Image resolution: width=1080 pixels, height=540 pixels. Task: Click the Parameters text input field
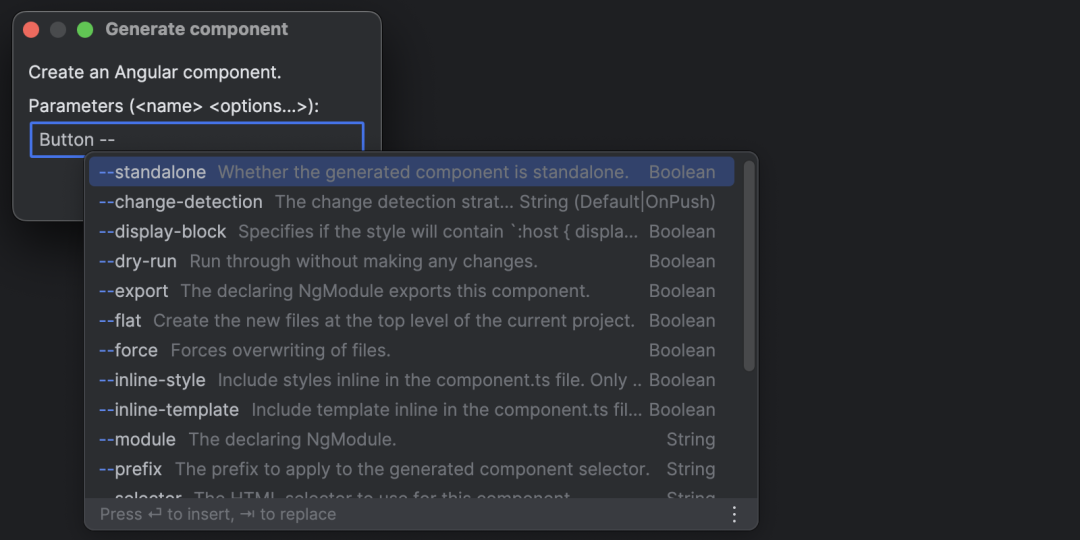tap(197, 140)
